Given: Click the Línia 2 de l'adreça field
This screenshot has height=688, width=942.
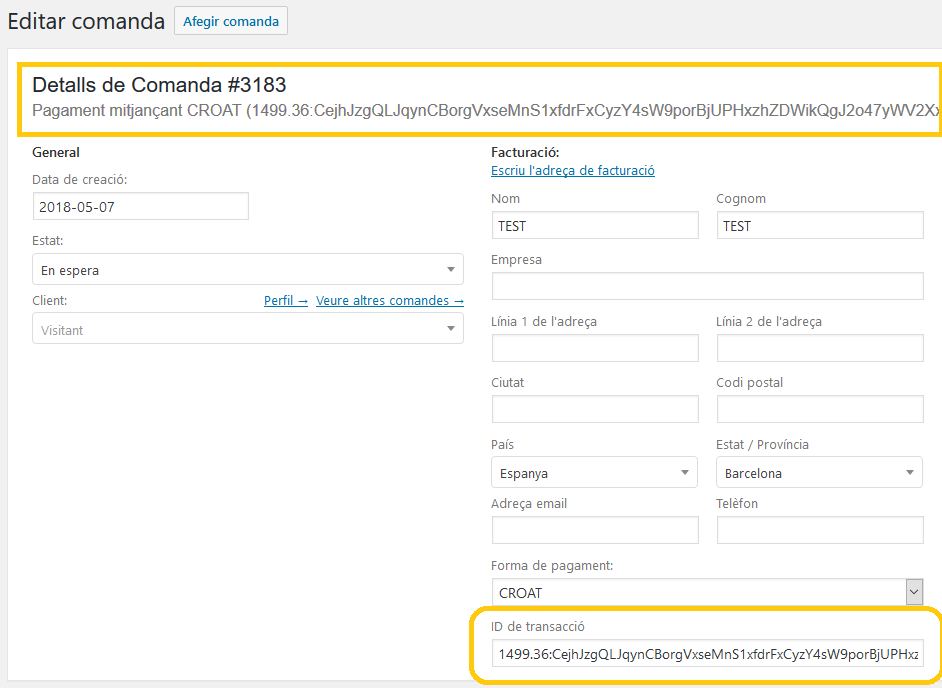Looking at the screenshot, I should click(x=820, y=349).
